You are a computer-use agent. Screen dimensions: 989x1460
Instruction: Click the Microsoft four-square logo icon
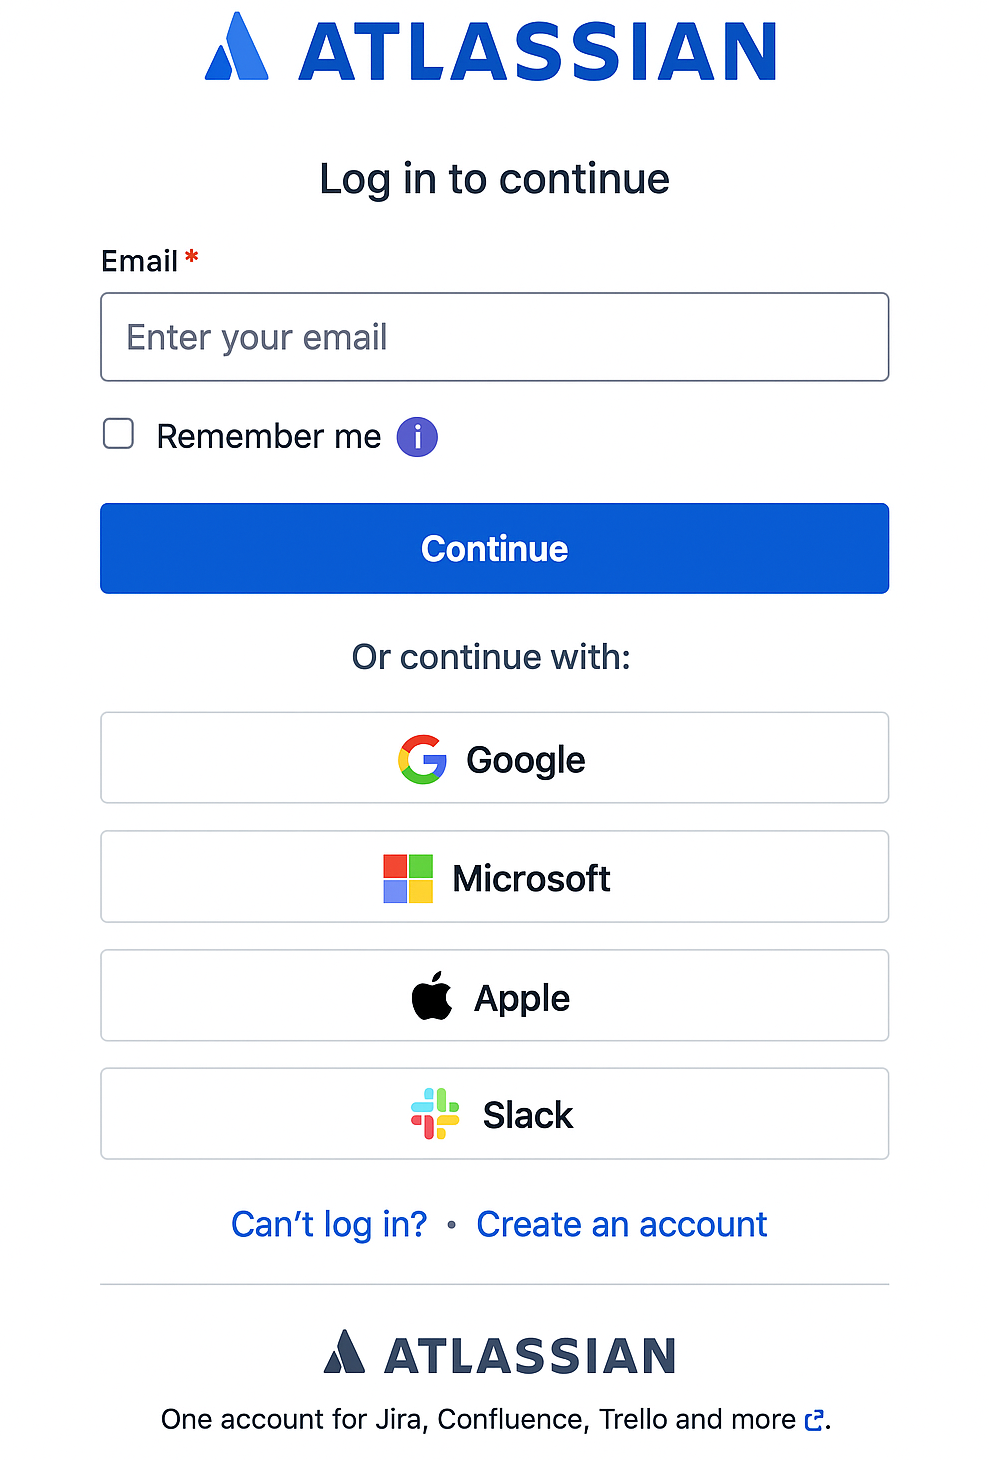point(408,878)
